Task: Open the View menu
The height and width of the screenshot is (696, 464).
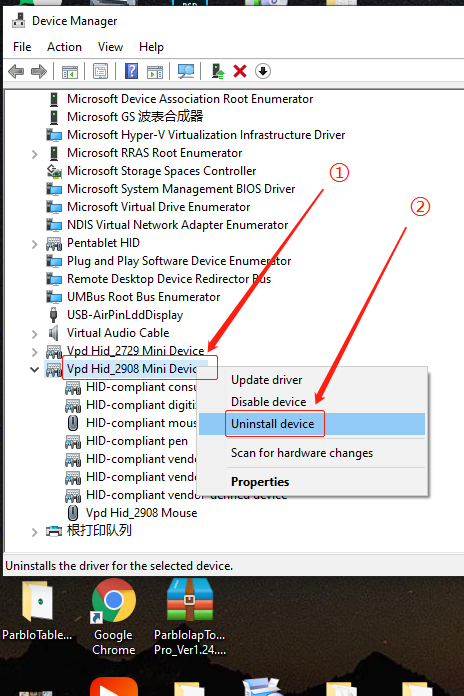Action: (110, 47)
